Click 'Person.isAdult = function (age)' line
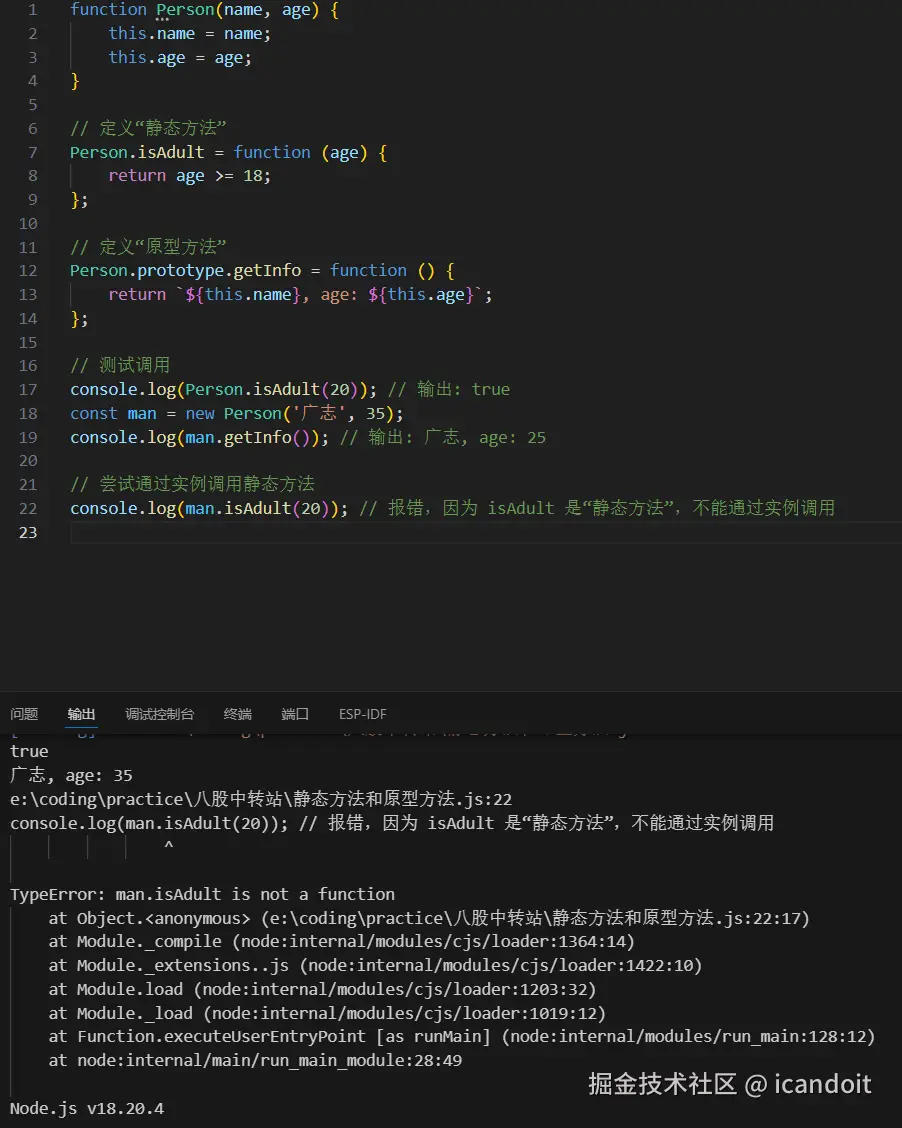 (228, 153)
